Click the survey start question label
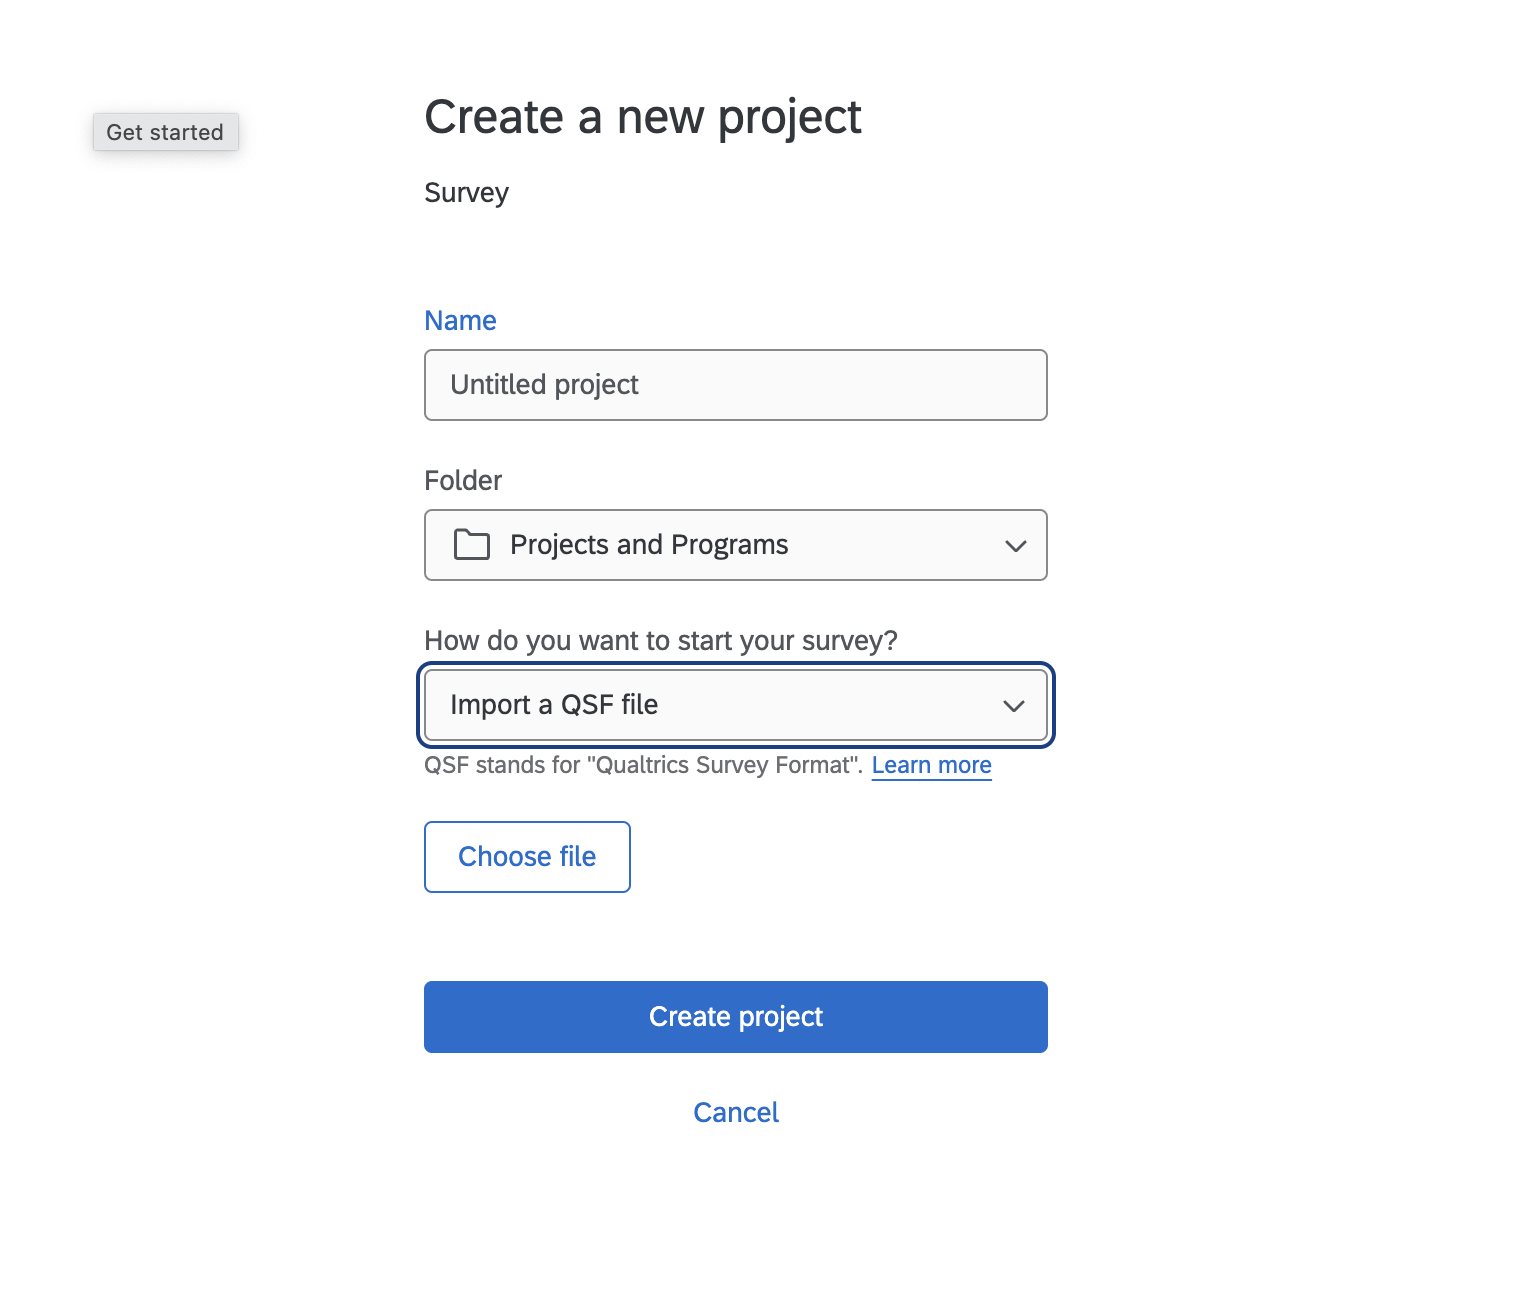 tap(660, 641)
